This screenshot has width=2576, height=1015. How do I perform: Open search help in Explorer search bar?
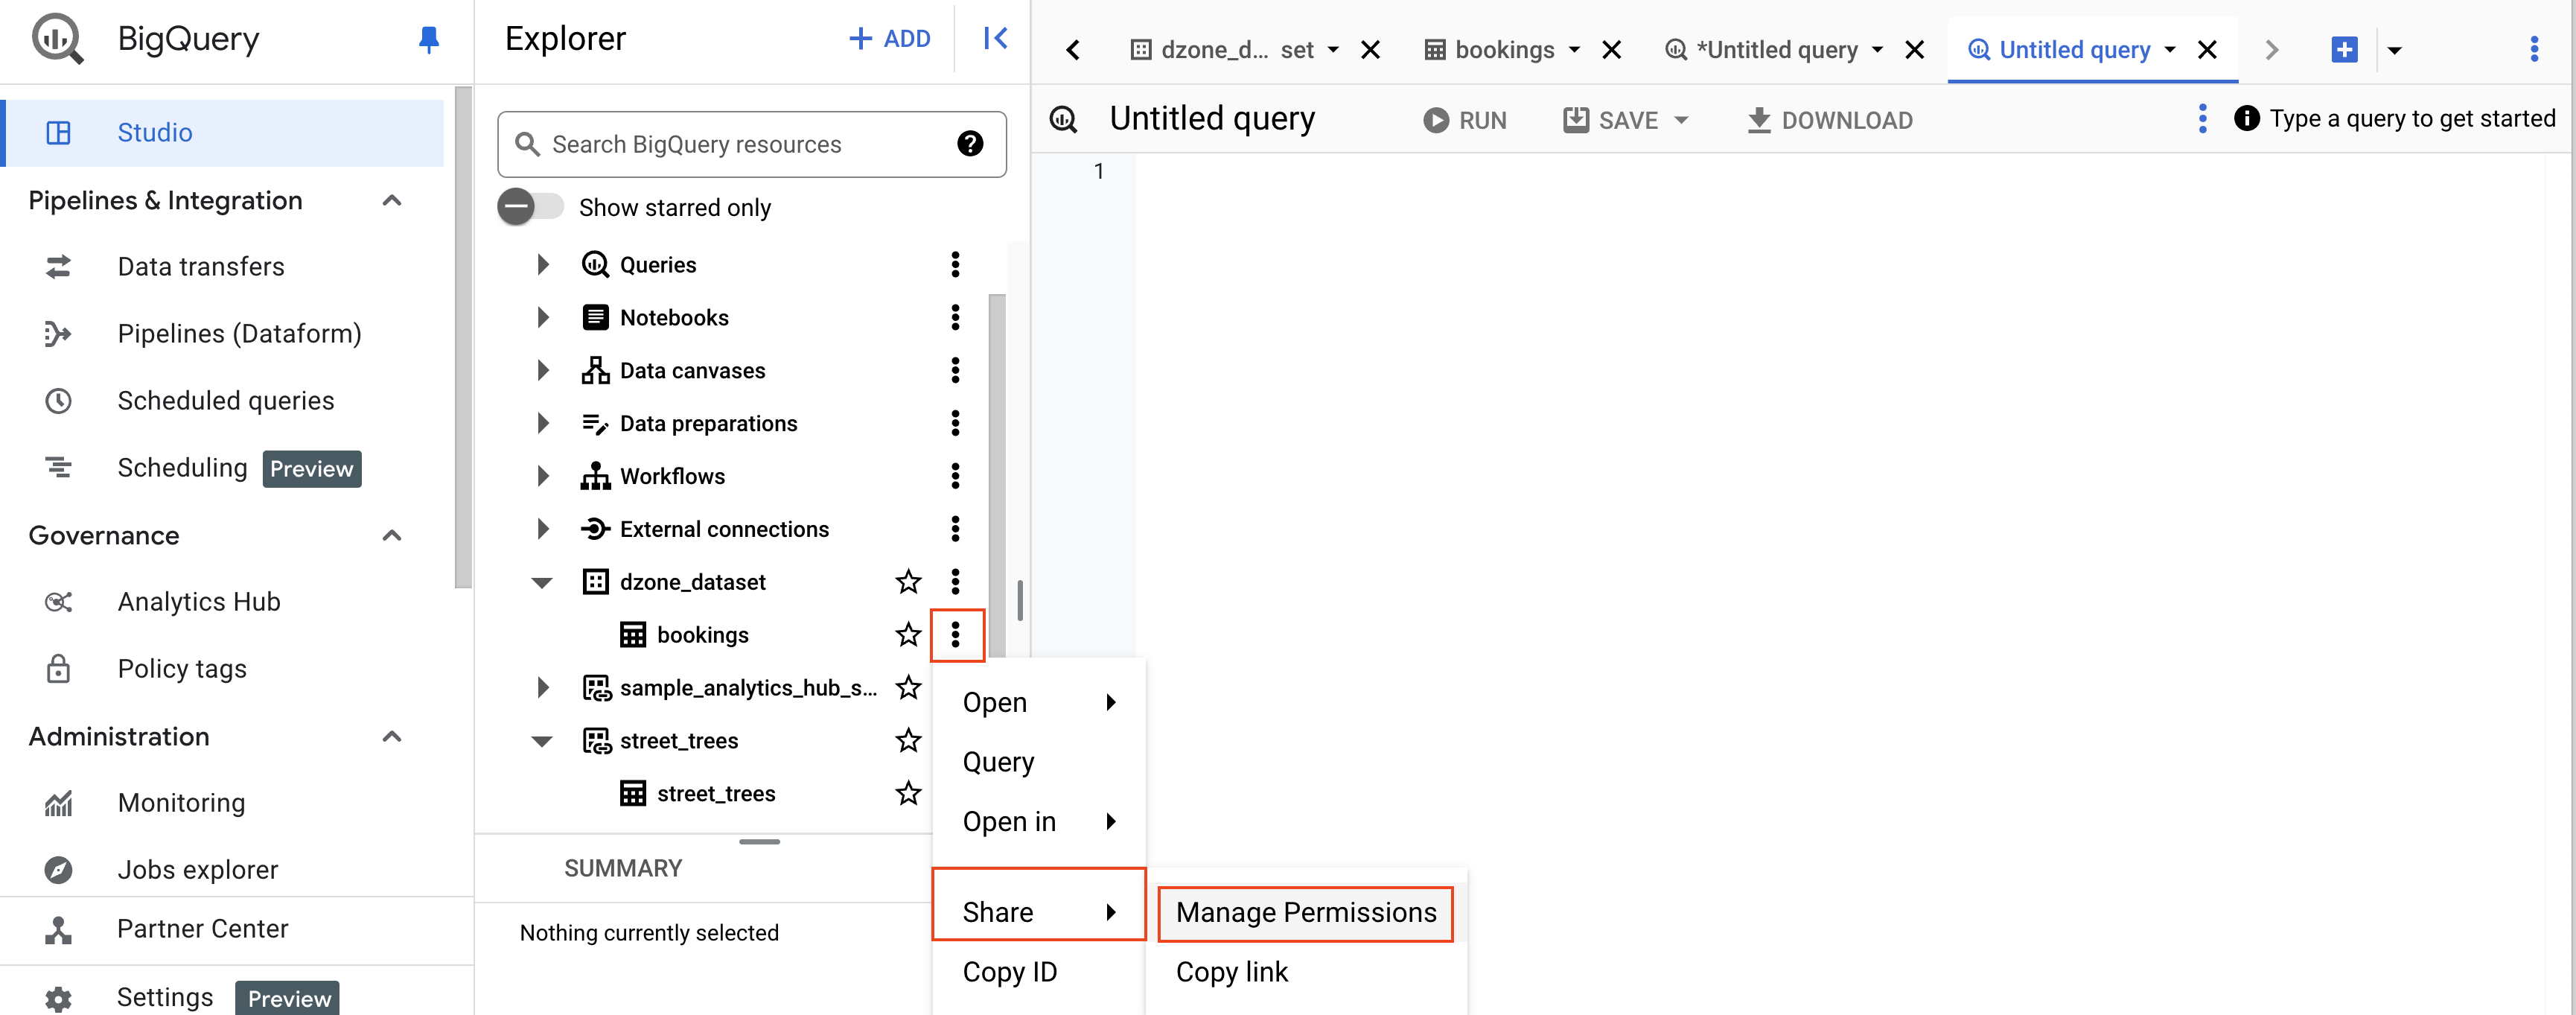968,144
